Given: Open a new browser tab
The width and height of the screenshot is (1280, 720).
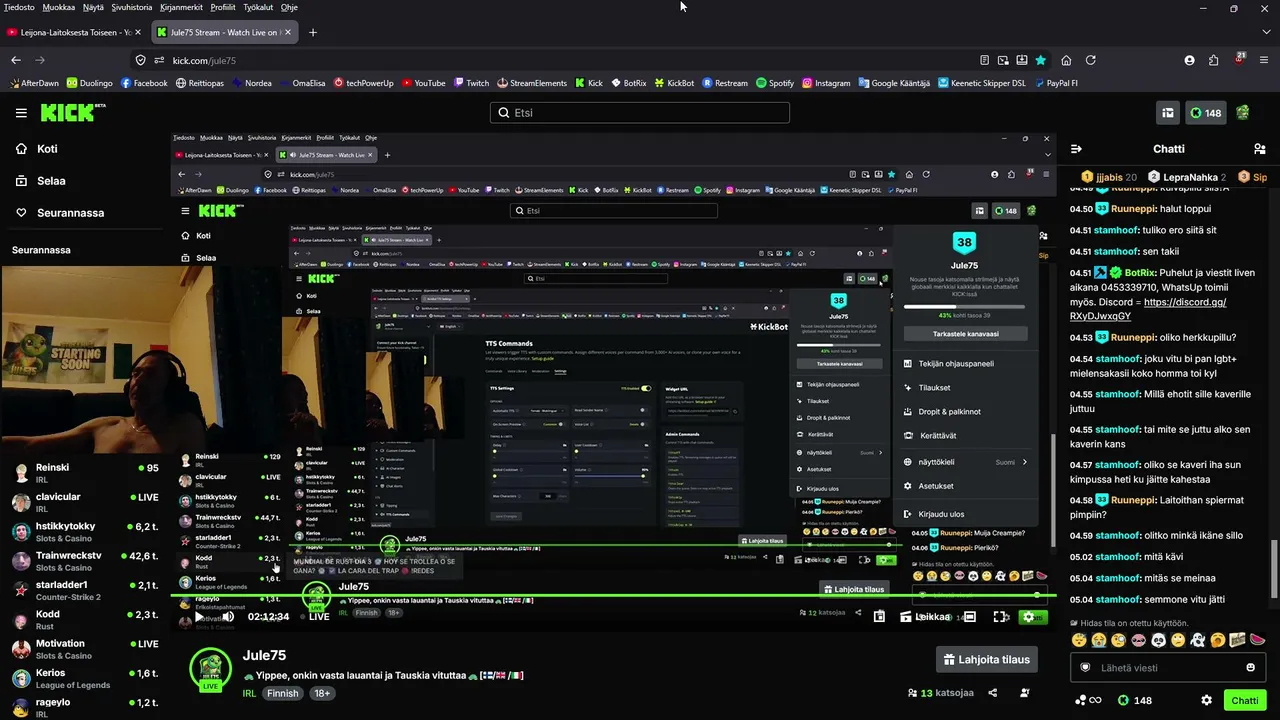Looking at the screenshot, I should pyautogui.click(x=312, y=32).
